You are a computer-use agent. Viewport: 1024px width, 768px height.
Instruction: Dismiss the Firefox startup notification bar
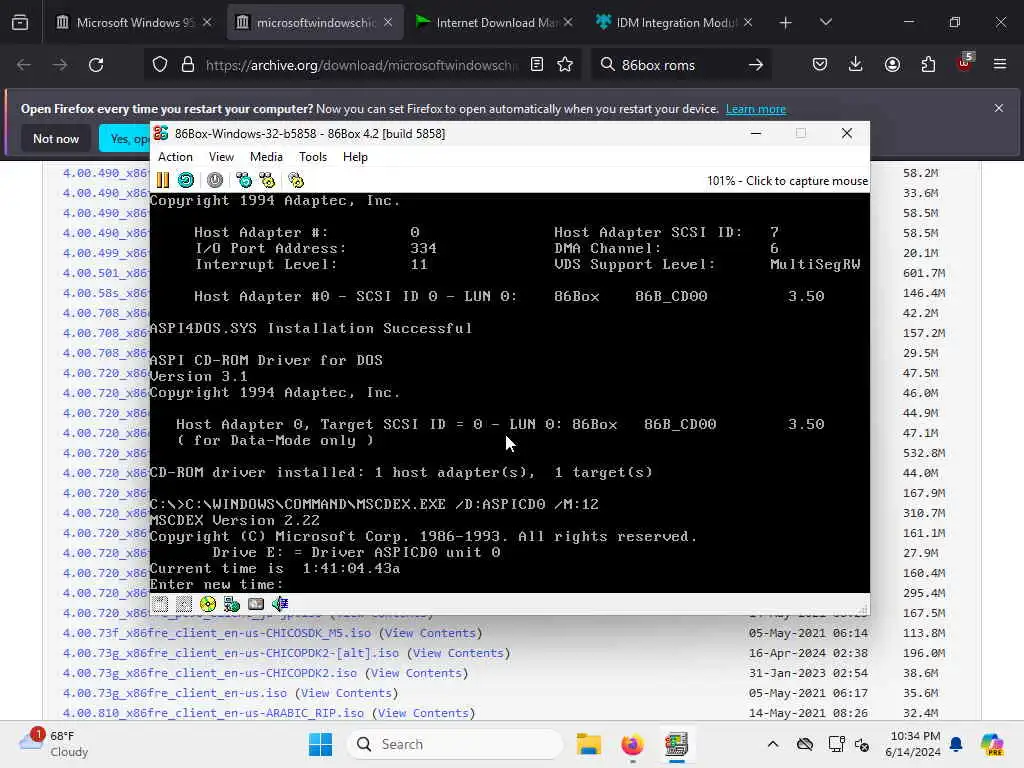point(999,108)
